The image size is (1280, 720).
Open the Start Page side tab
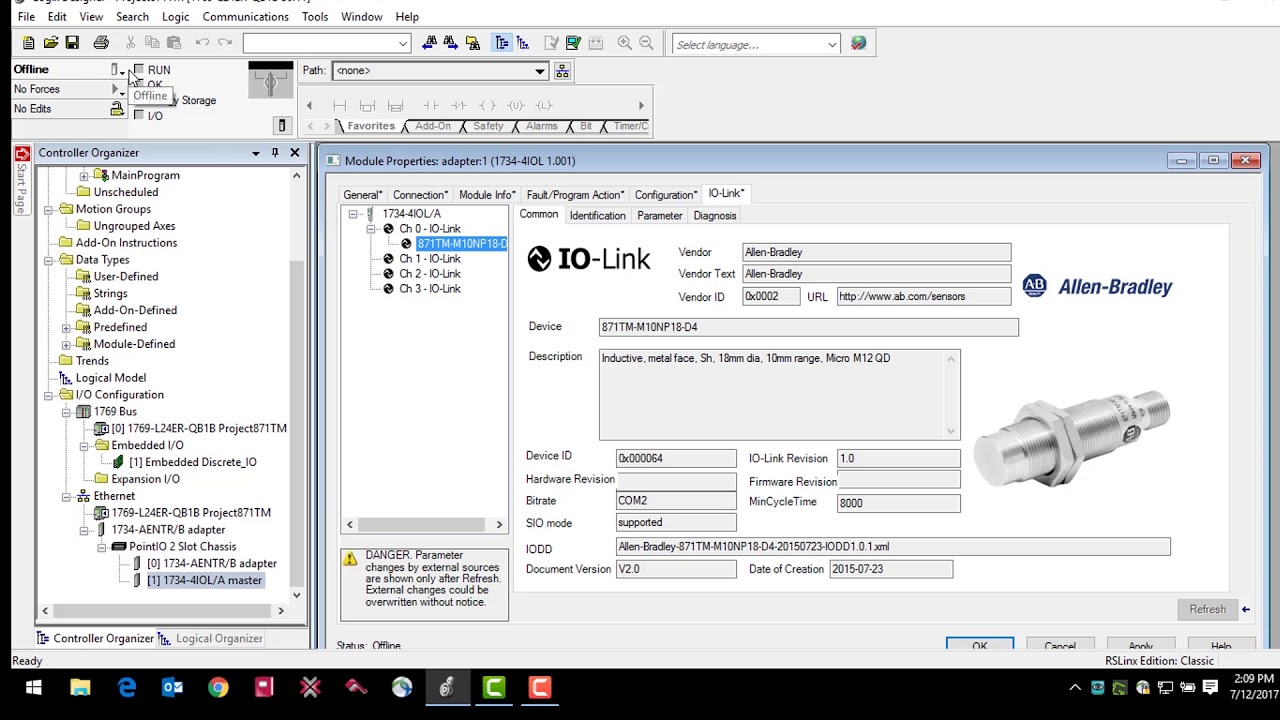(22, 181)
